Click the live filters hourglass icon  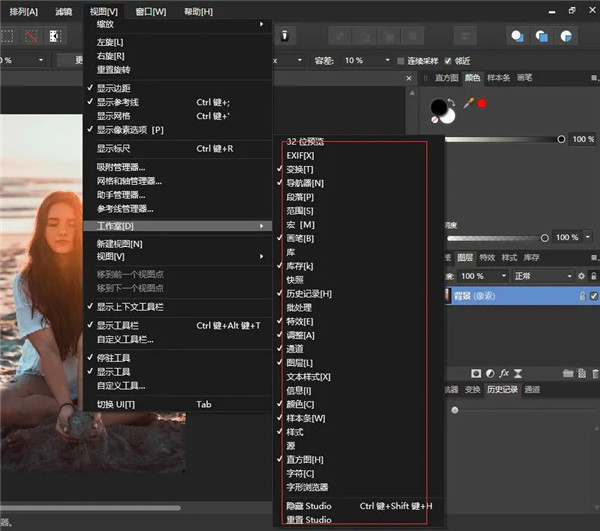[x=520, y=373]
